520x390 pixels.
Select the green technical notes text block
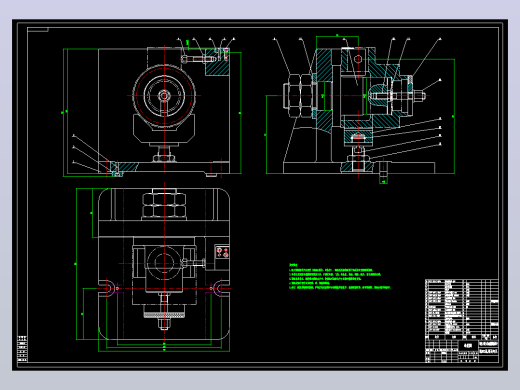[x=339, y=277]
